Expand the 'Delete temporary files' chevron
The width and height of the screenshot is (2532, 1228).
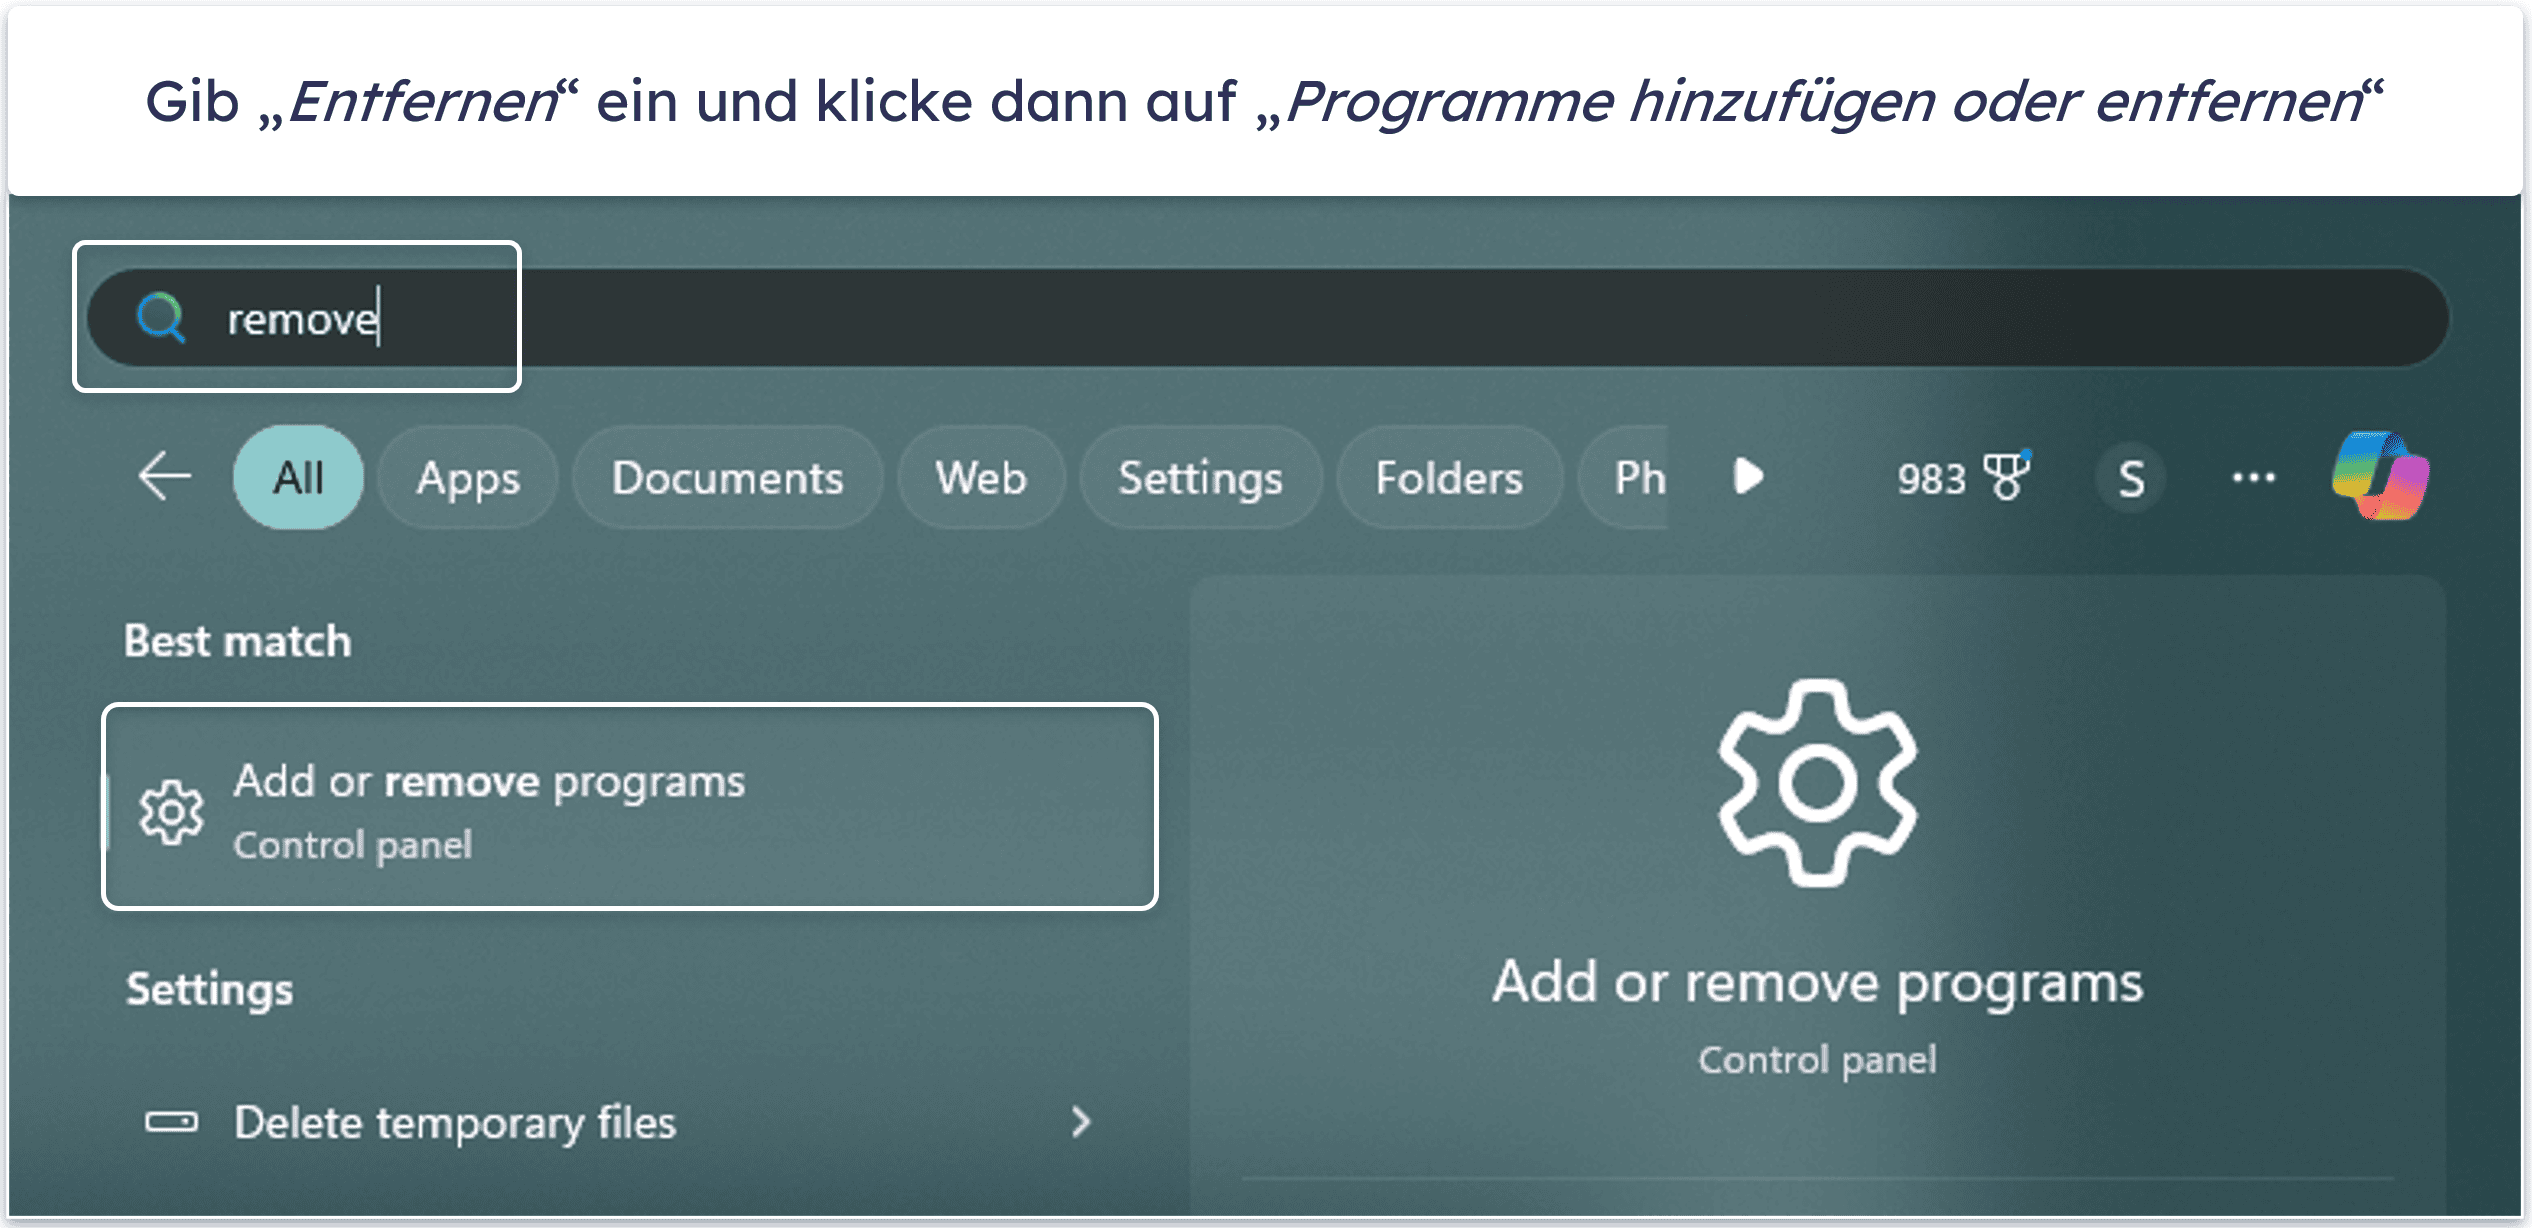(x=1080, y=1122)
